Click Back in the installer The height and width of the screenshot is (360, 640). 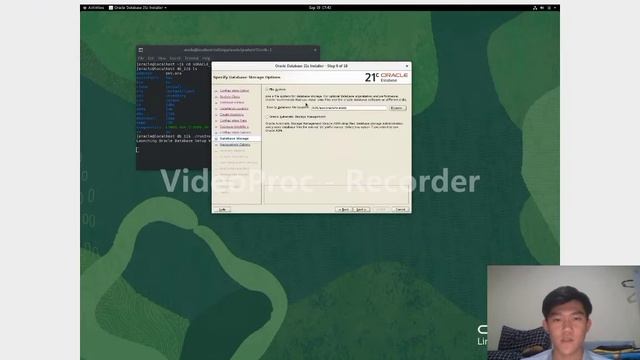coord(344,209)
